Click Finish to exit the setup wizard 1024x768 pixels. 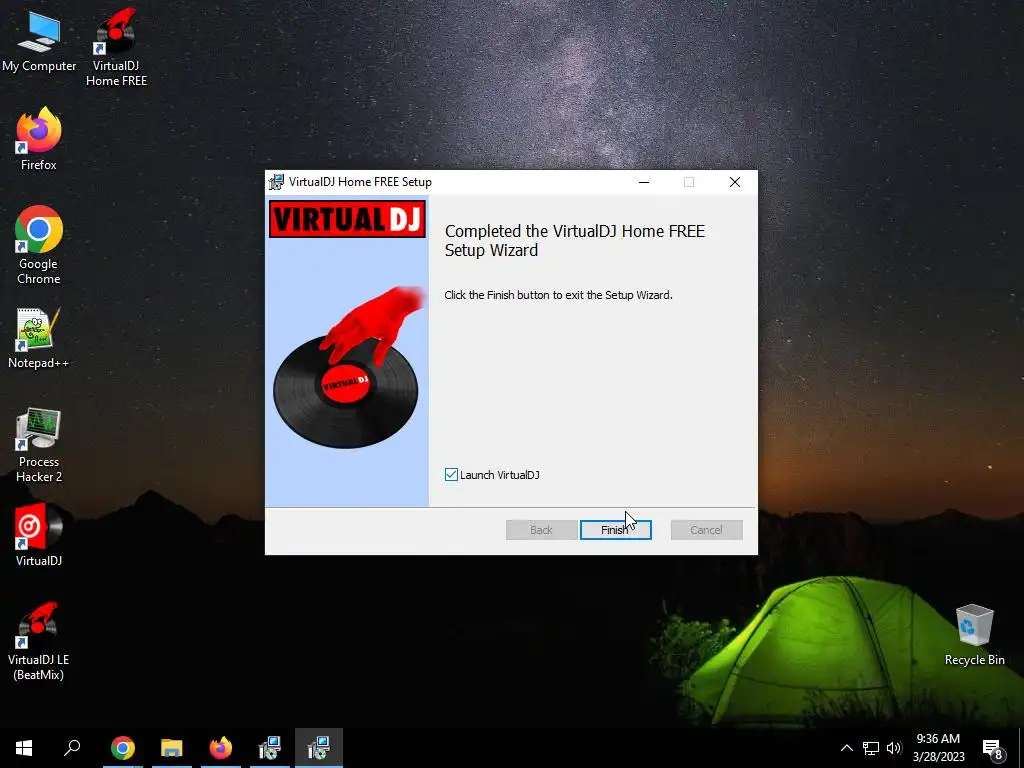615,530
